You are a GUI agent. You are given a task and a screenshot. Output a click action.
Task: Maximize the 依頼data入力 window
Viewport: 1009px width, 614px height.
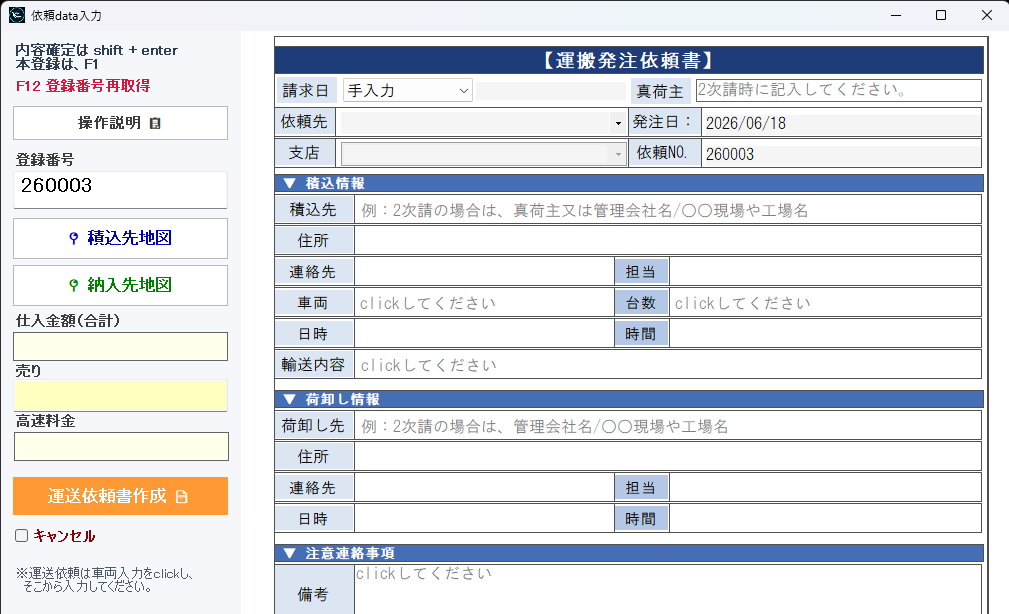pyautogui.click(x=941, y=15)
